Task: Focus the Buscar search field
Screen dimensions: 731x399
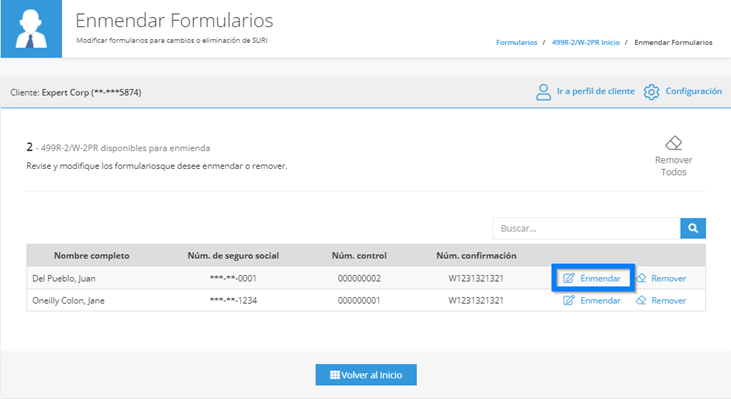Action: pyautogui.click(x=586, y=228)
